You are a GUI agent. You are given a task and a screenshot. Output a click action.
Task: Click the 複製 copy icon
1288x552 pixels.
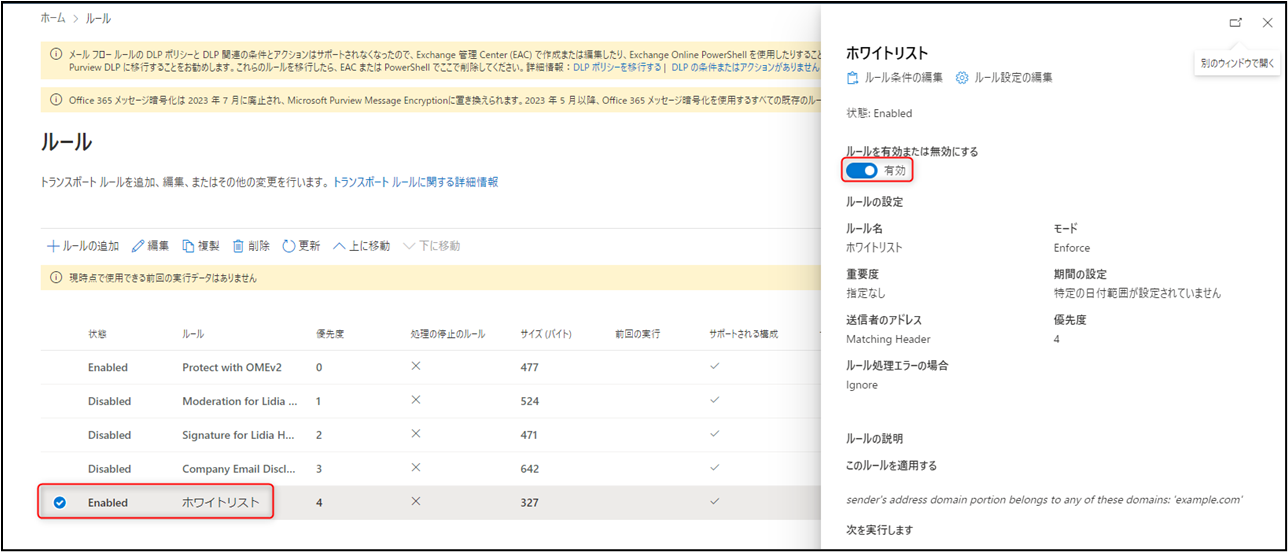coord(188,246)
